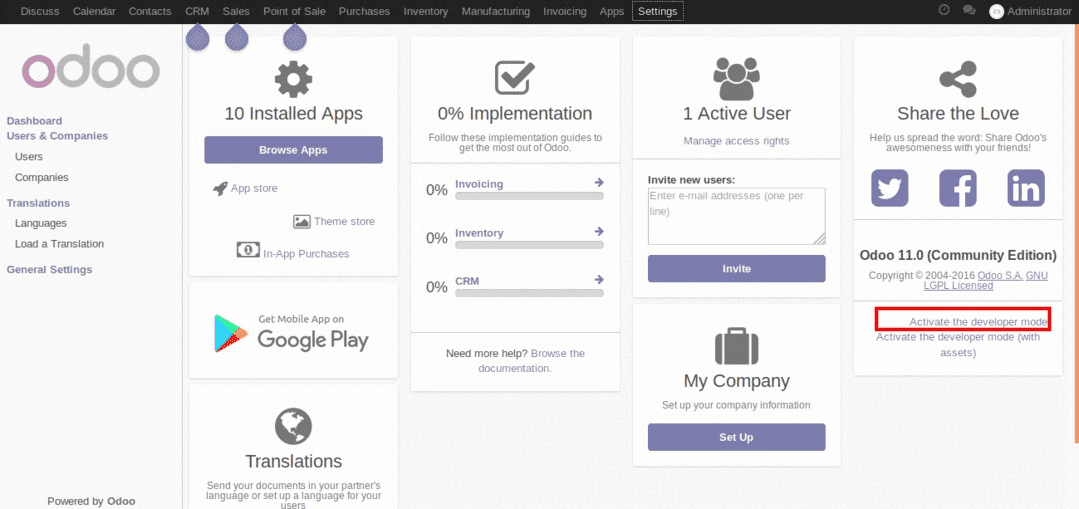Select Companies in the sidebar

pyautogui.click(x=41, y=177)
